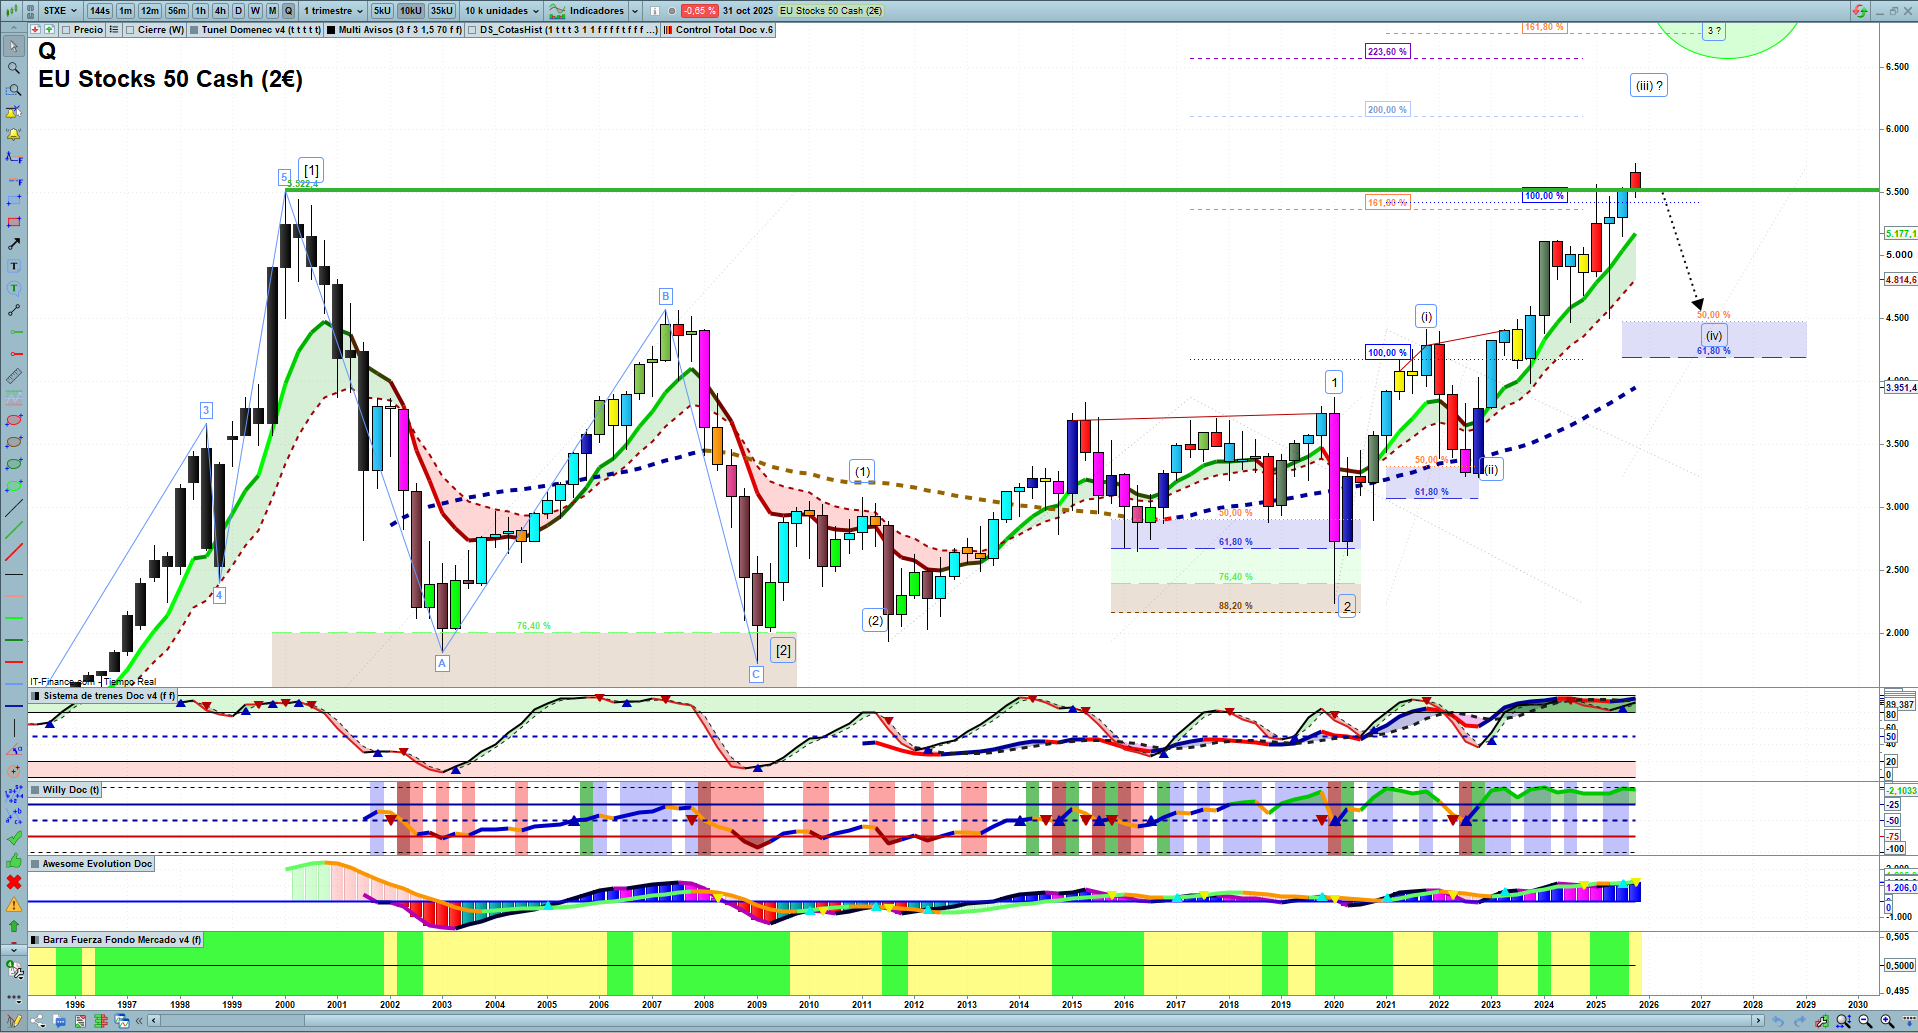Select the dark green ellipse tool

tap(14, 464)
